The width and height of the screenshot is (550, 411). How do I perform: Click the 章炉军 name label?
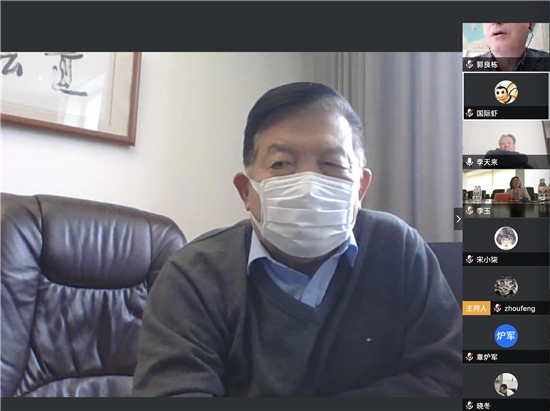pyautogui.click(x=487, y=357)
